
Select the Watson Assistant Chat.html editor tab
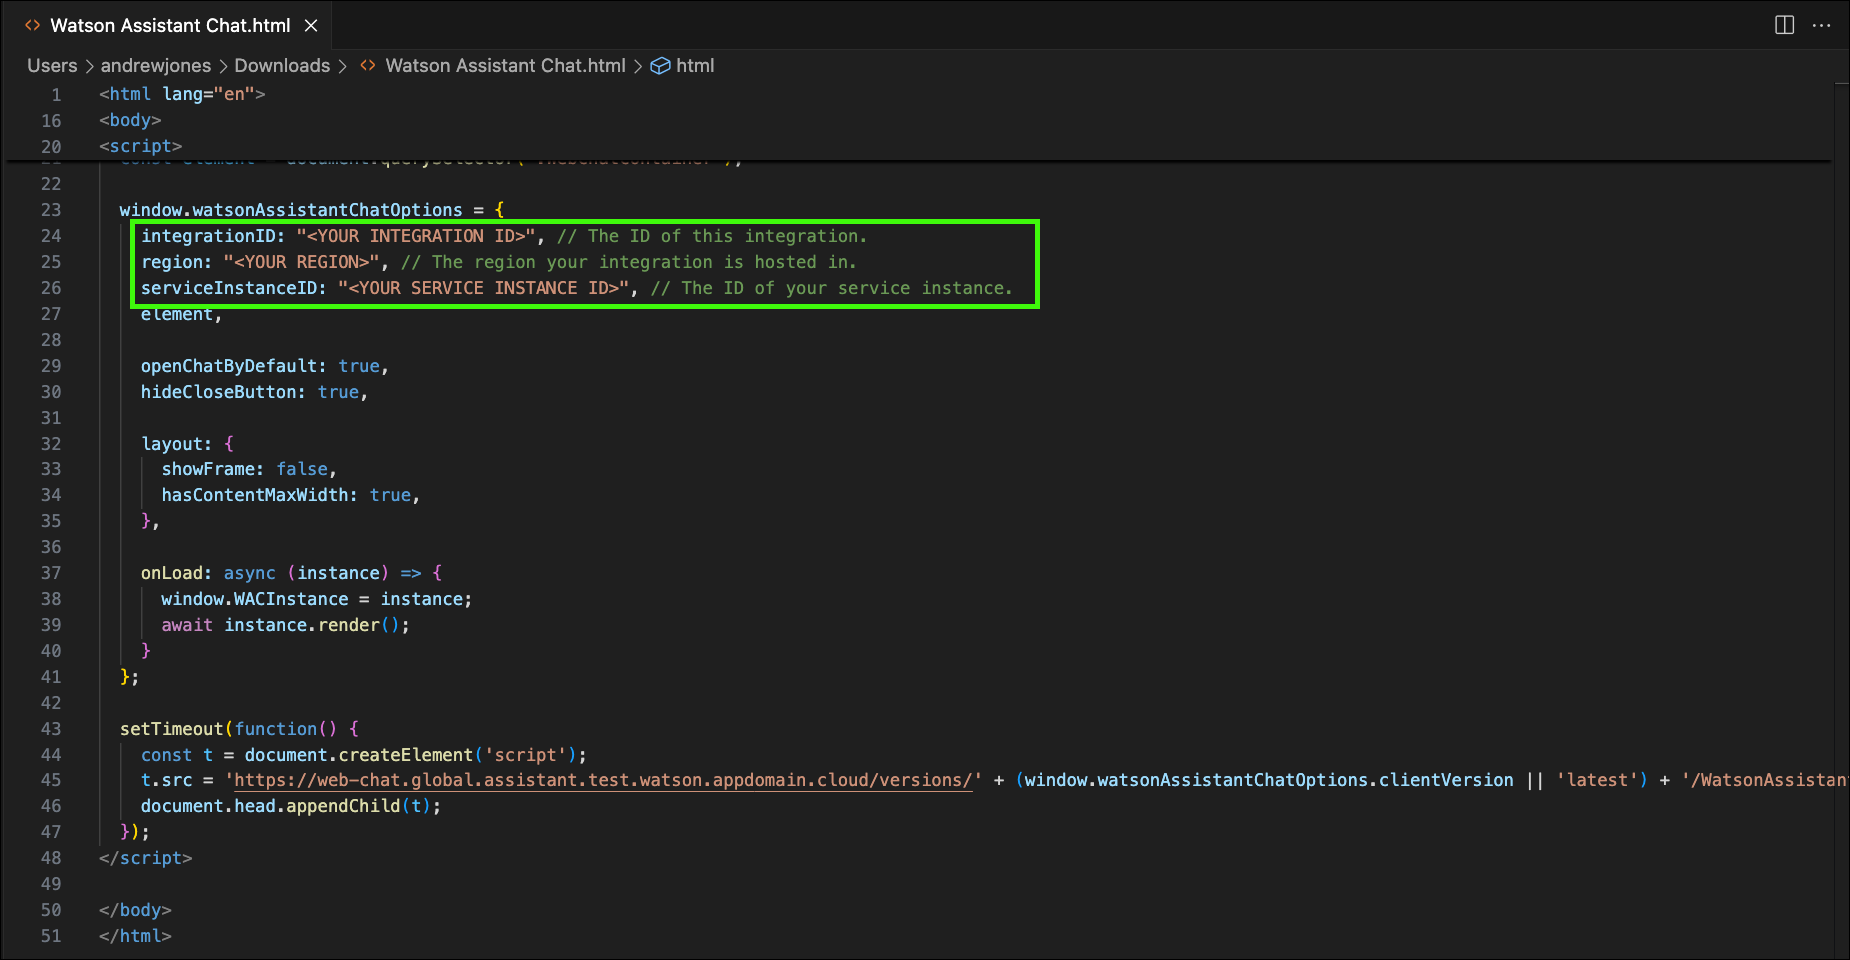(170, 26)
